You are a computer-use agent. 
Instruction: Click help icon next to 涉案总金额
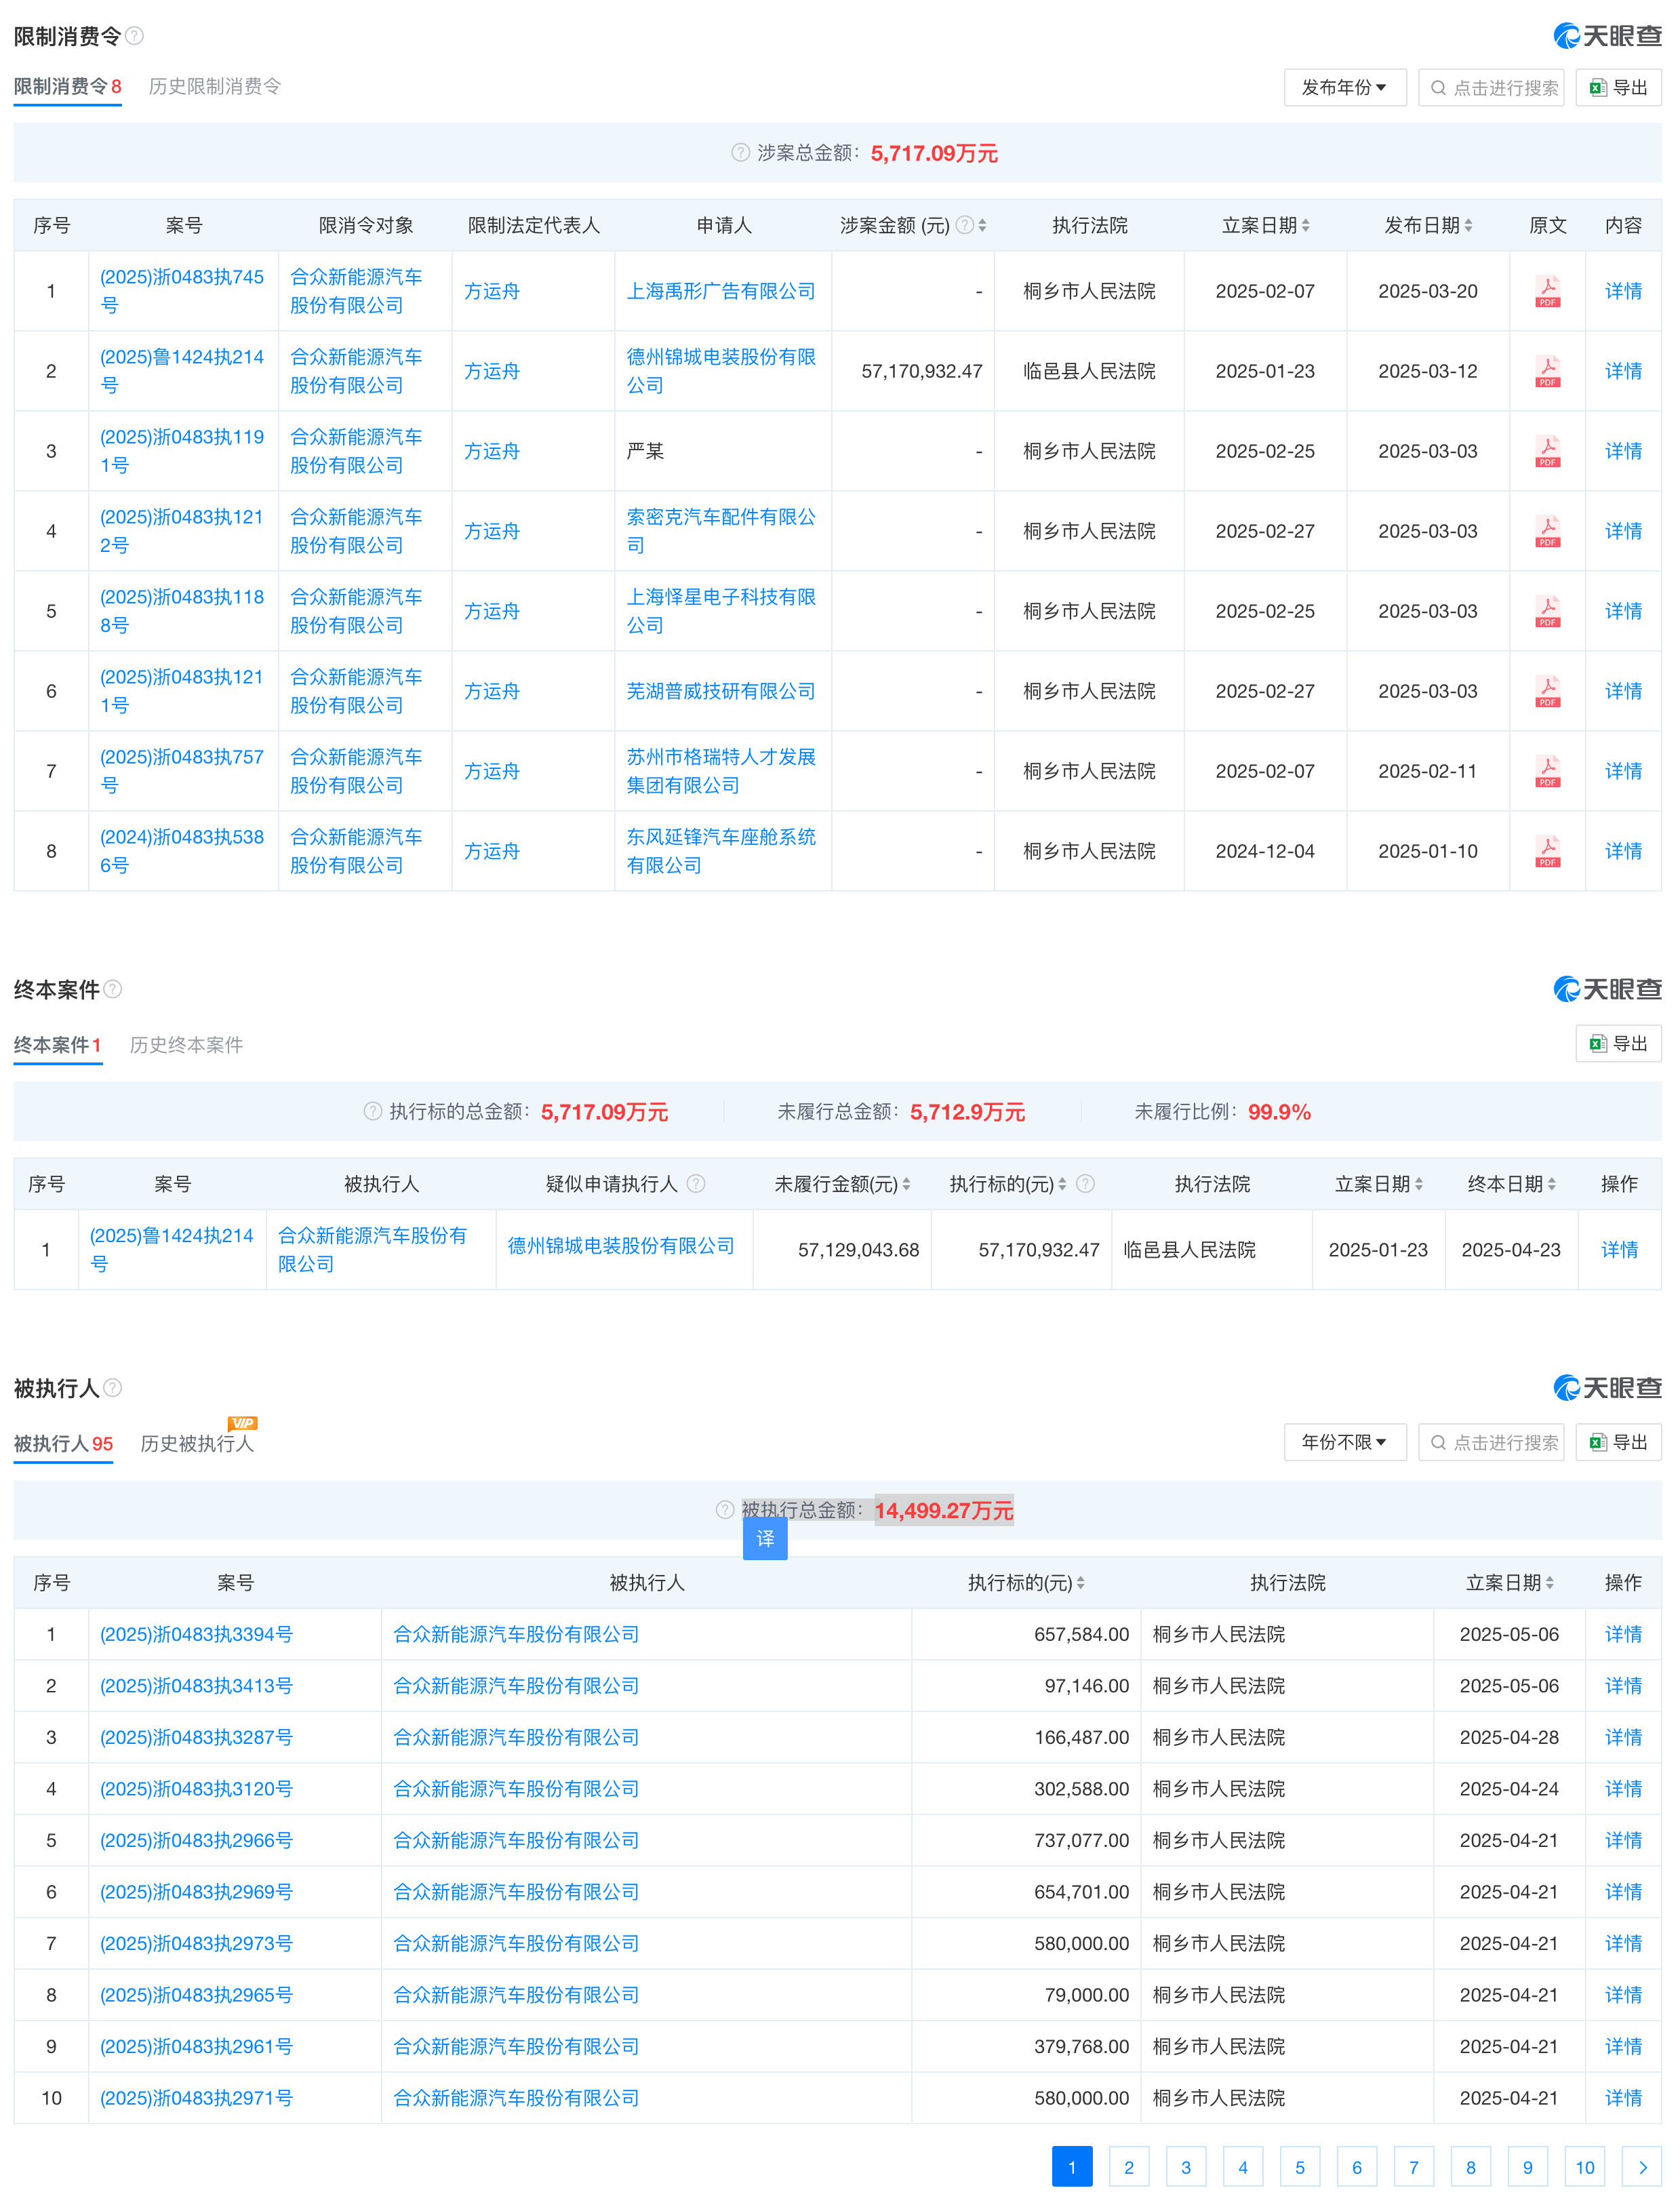click(740, 152)
